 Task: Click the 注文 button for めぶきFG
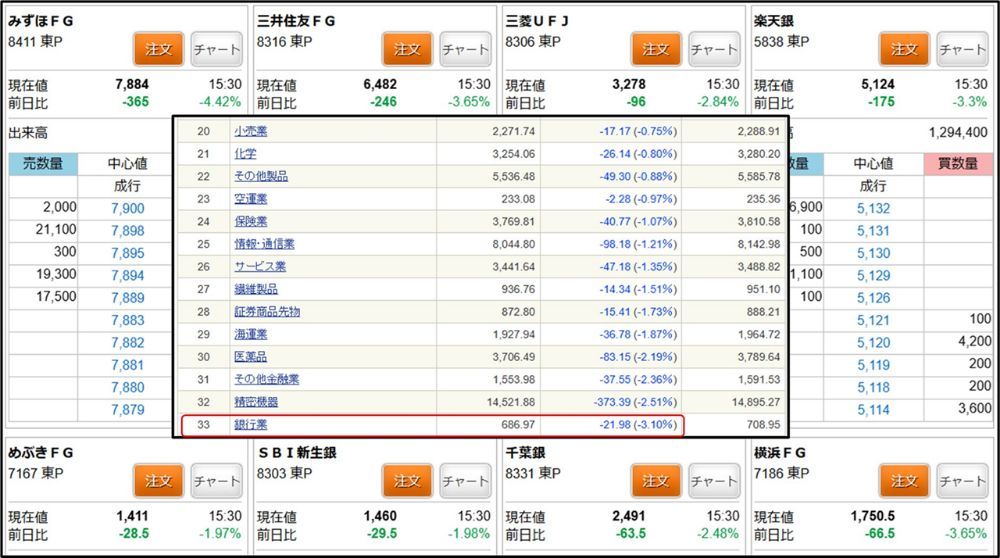159,481
